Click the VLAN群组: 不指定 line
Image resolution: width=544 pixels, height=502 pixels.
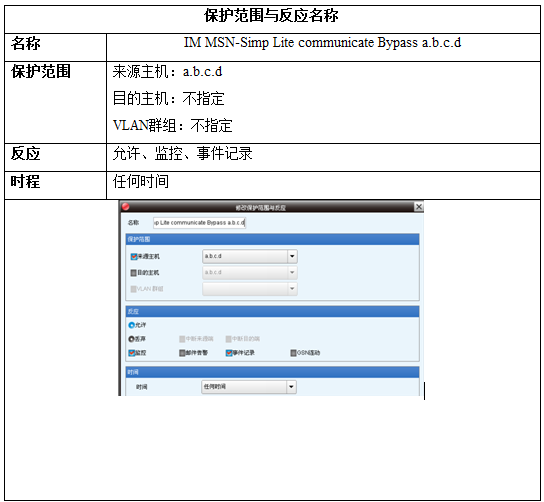tap(172, 125)
